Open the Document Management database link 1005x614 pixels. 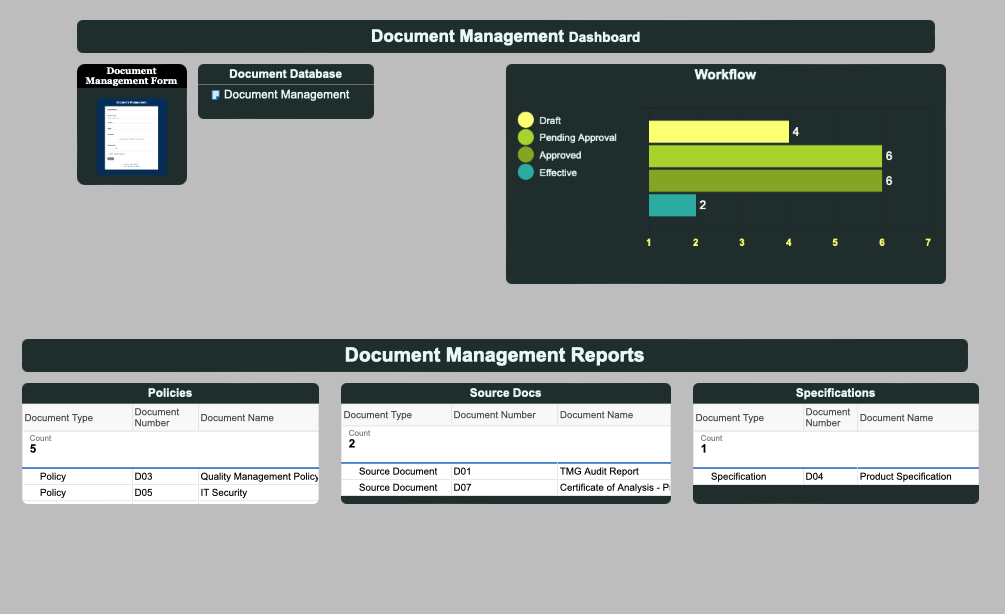[x=286, y=95]
